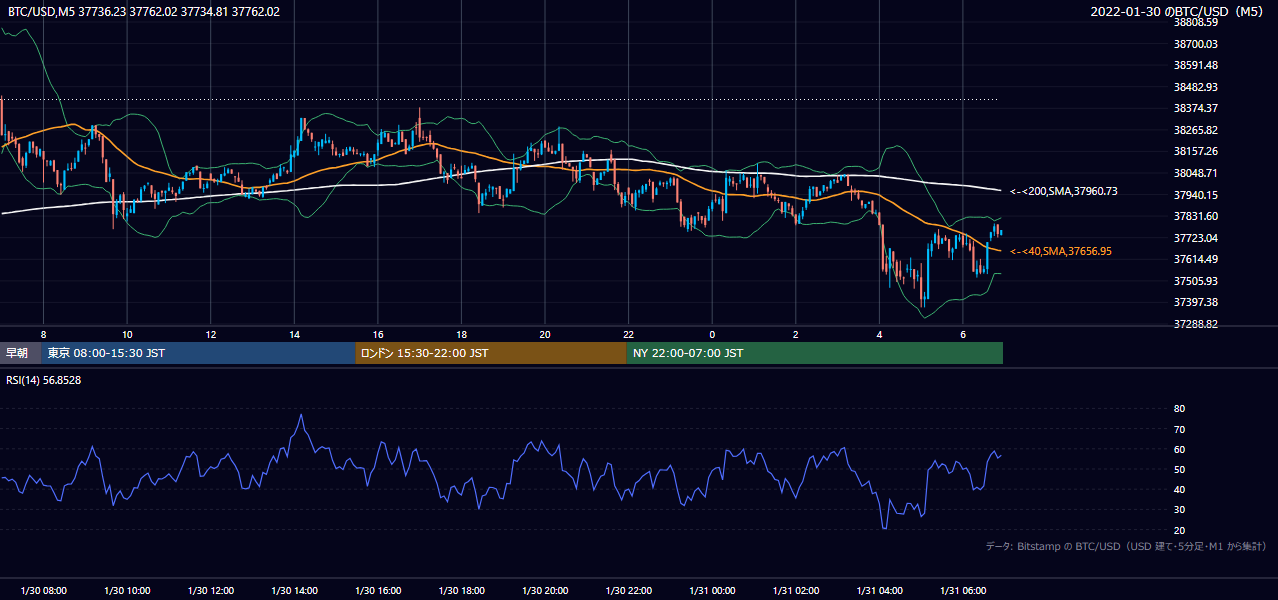Click the 40 SMA label 37656.95
The width and height of the screenshot is (1278, 600).
click(1061, 252)
